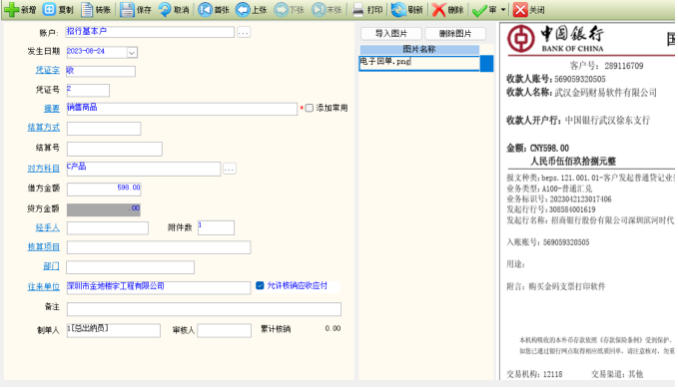Screen dimensions: 678x390
Task: Go to last record with 末张 icon
Action: tap(319, 10)
